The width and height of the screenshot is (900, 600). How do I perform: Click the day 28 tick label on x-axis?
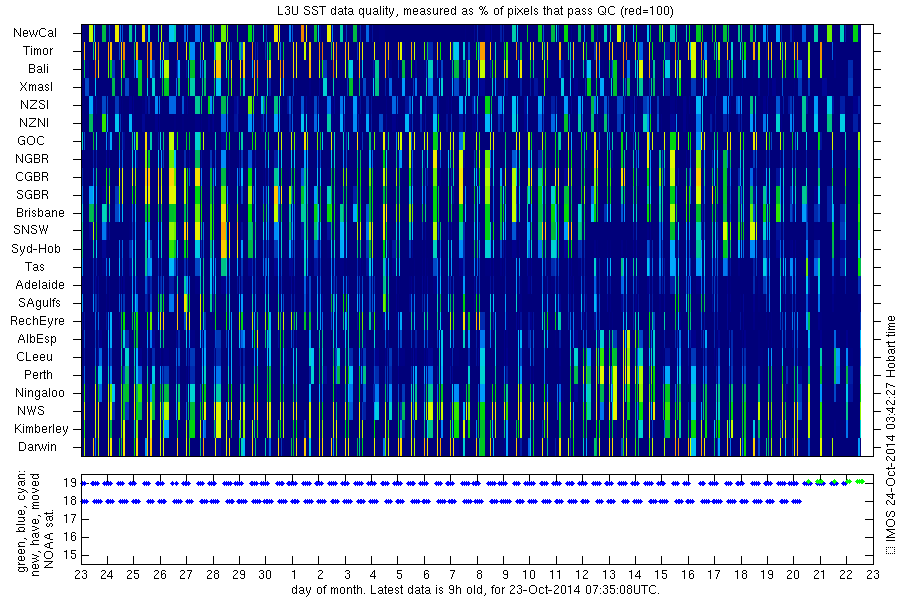(212, 575)
